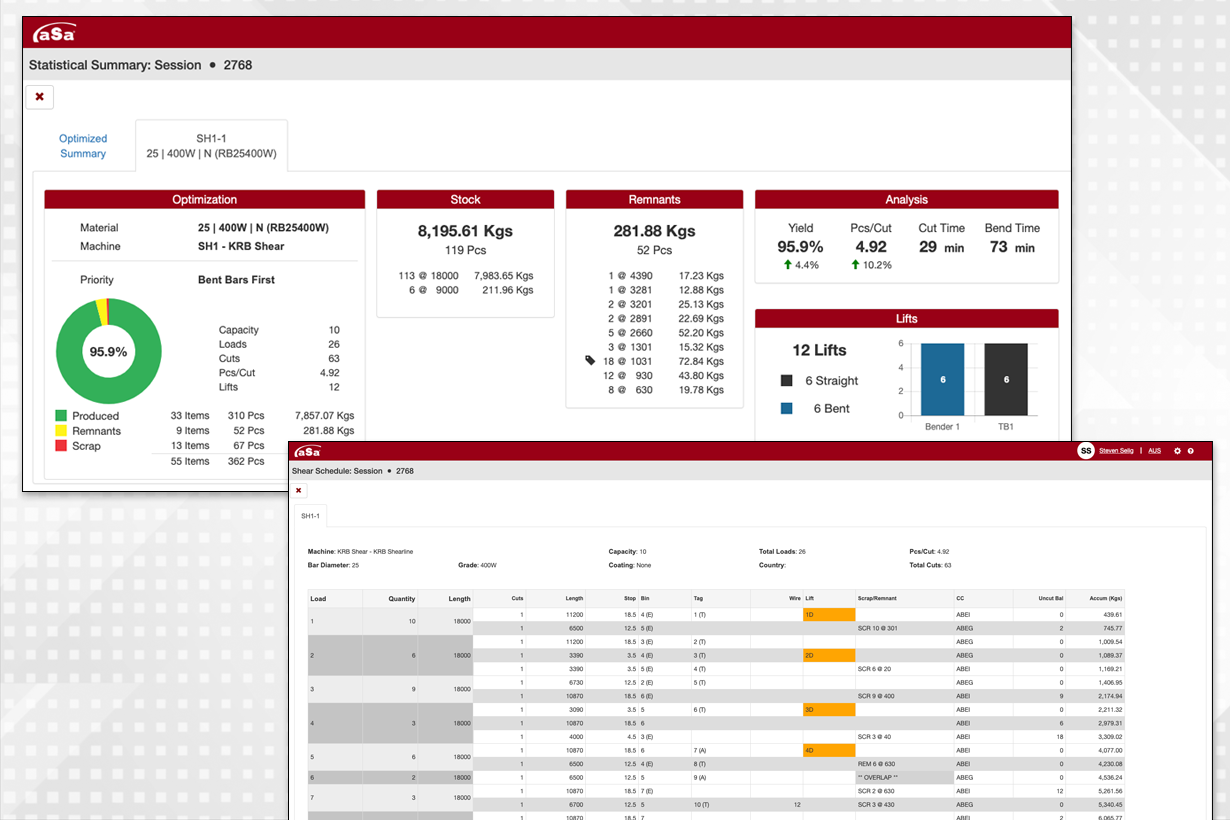The width and height of the screenshot is (1230, 820).
Task: Click the 6 @ 9000 stock row
Action: click(x=465, y=291)
